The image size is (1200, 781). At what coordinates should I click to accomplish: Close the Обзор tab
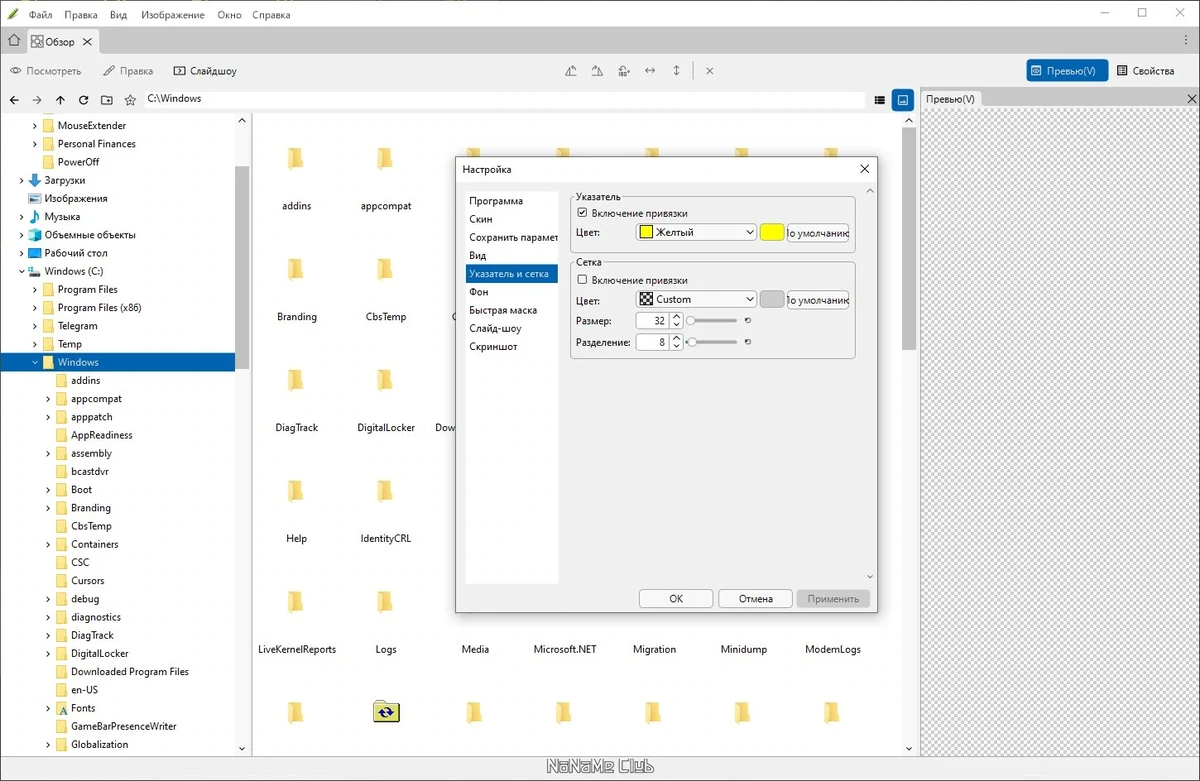click(87, 42)
